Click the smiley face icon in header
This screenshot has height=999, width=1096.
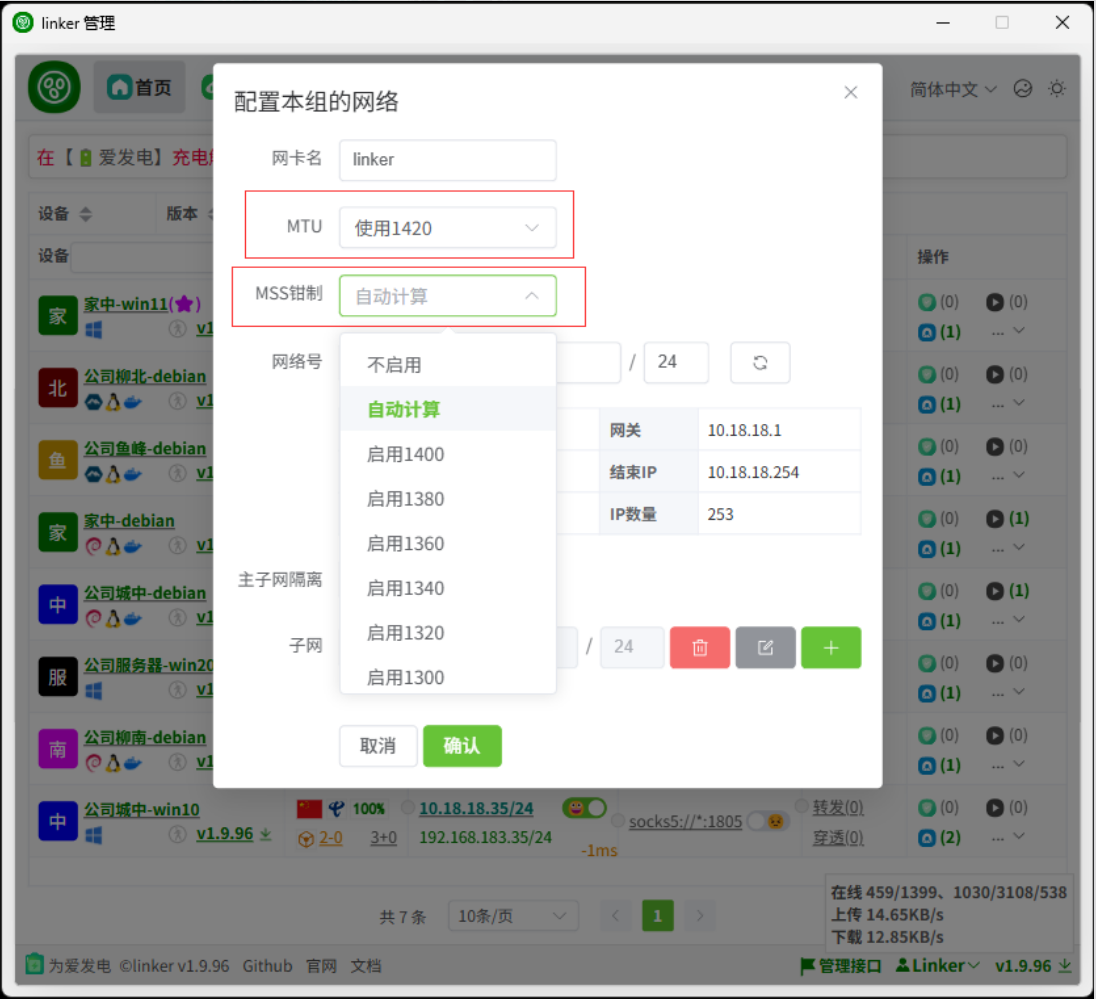tap(1023, 89)
